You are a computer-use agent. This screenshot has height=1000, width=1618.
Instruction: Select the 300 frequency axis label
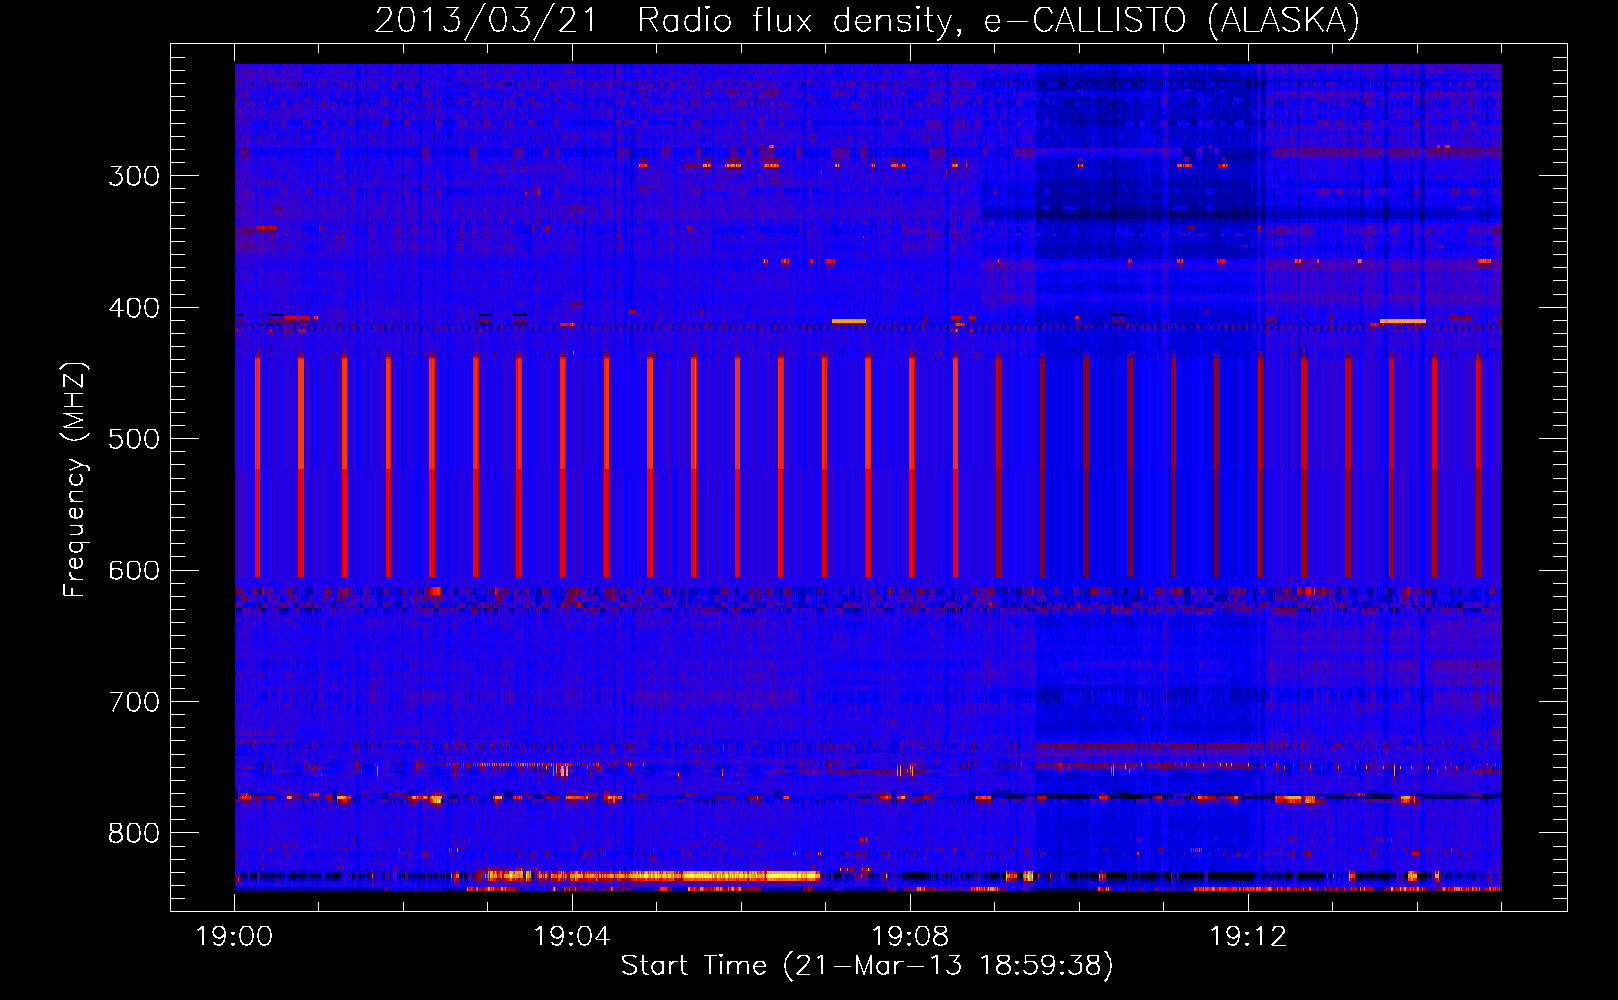(134, 176)
